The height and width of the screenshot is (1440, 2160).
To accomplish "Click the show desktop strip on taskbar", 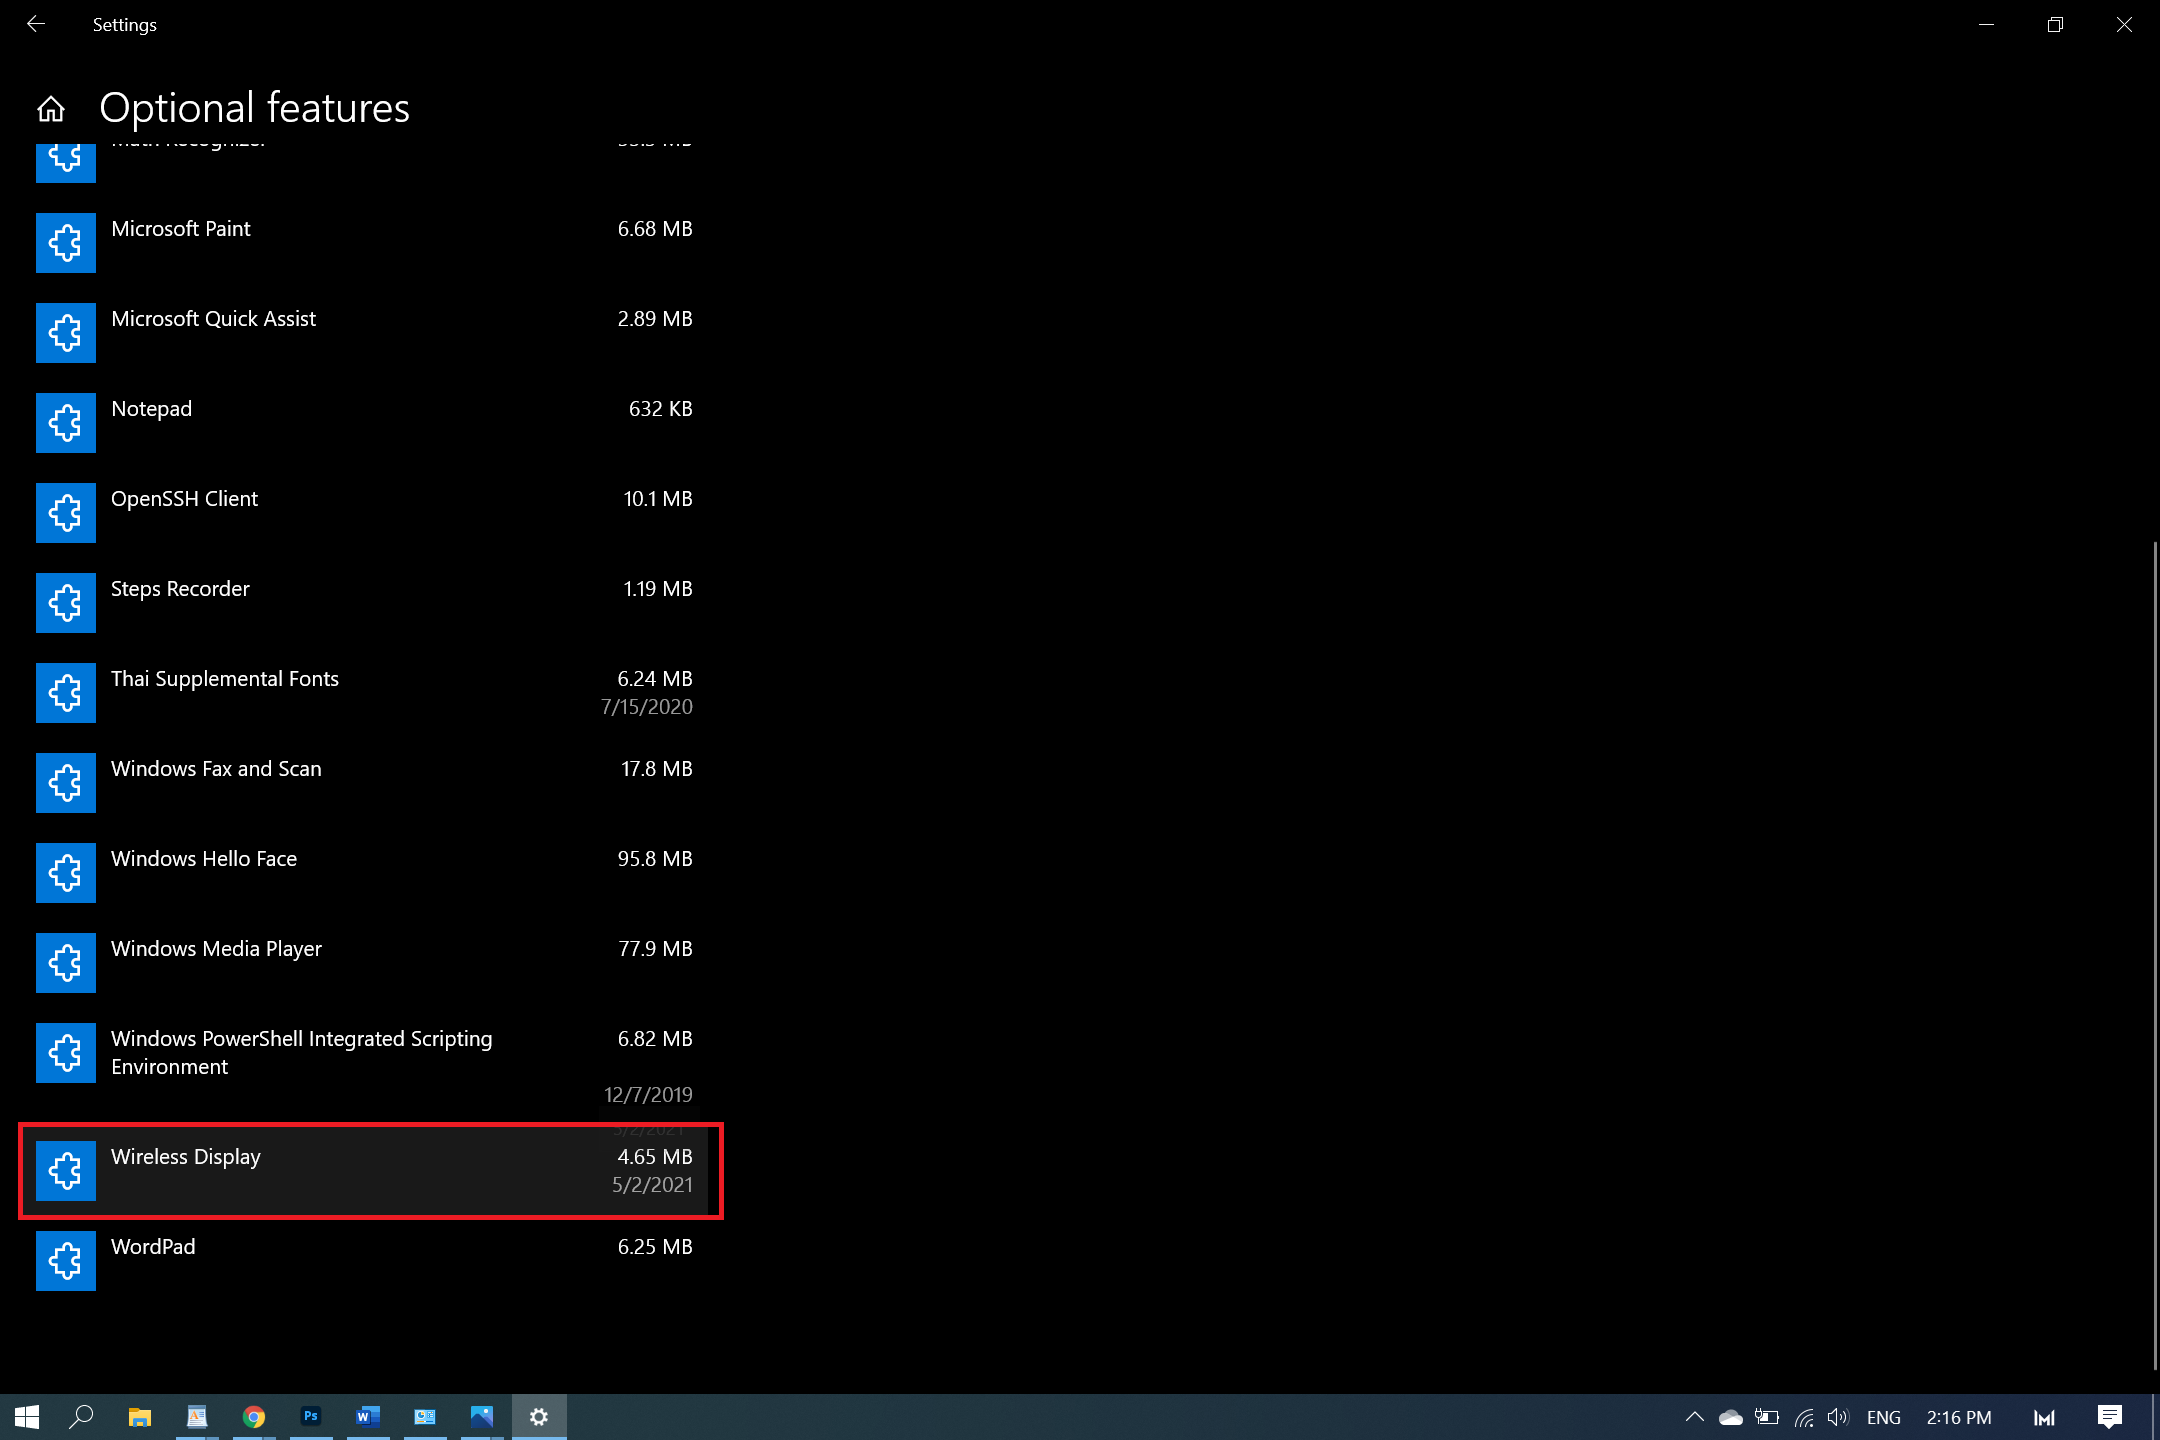I will click(x=2156, y=1417).
